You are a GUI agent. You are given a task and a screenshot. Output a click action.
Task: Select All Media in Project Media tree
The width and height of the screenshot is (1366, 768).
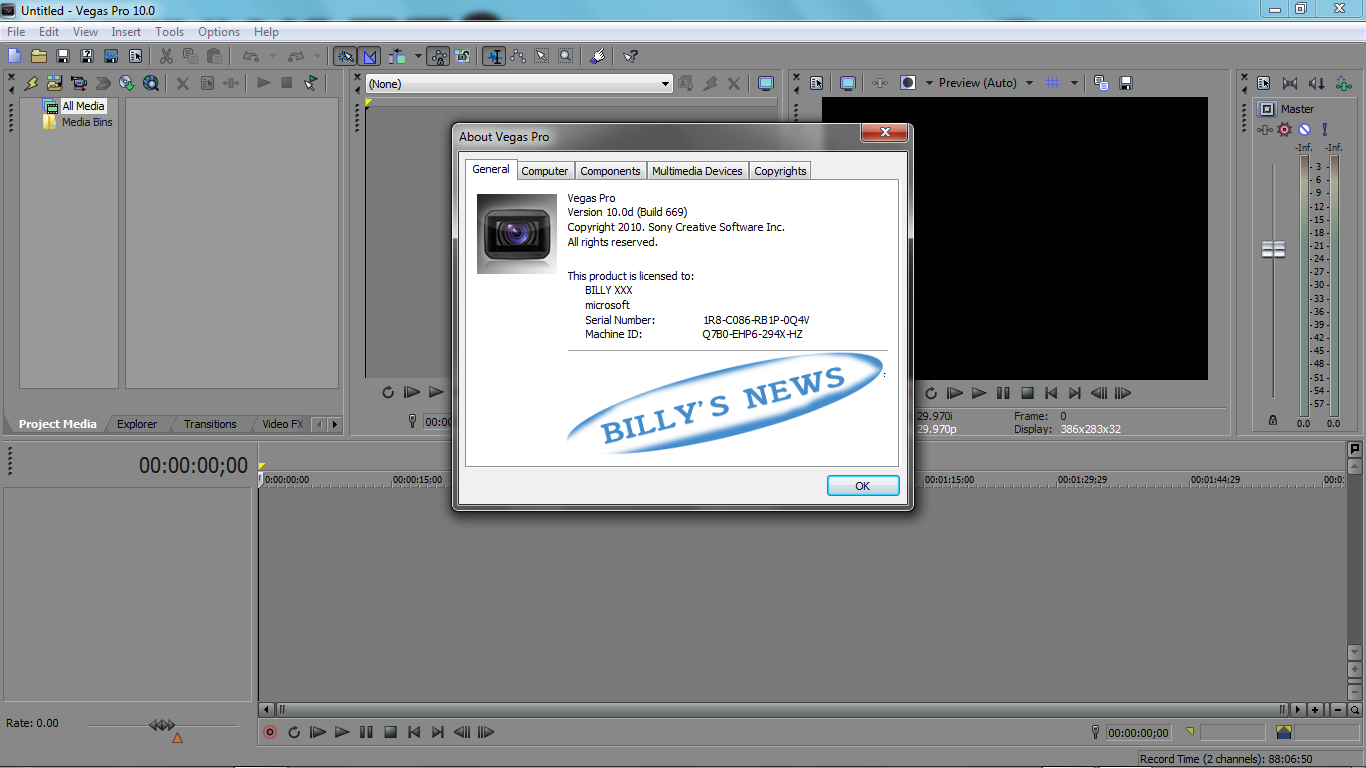click(x=83, y=106)
